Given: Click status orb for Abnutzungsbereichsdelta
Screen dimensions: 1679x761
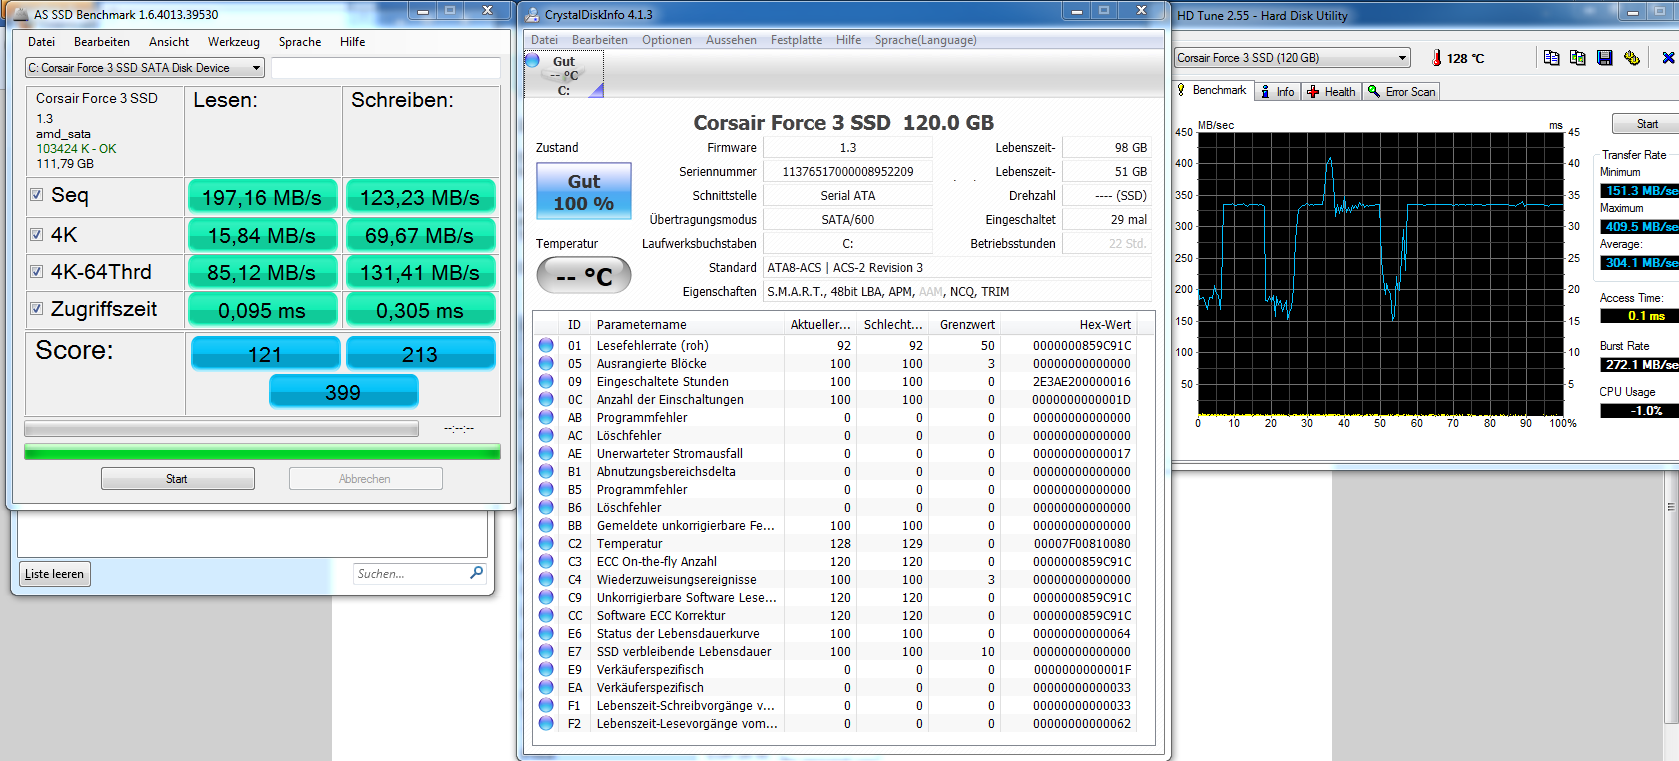Looking at the screenshot, I should point(546,471).
